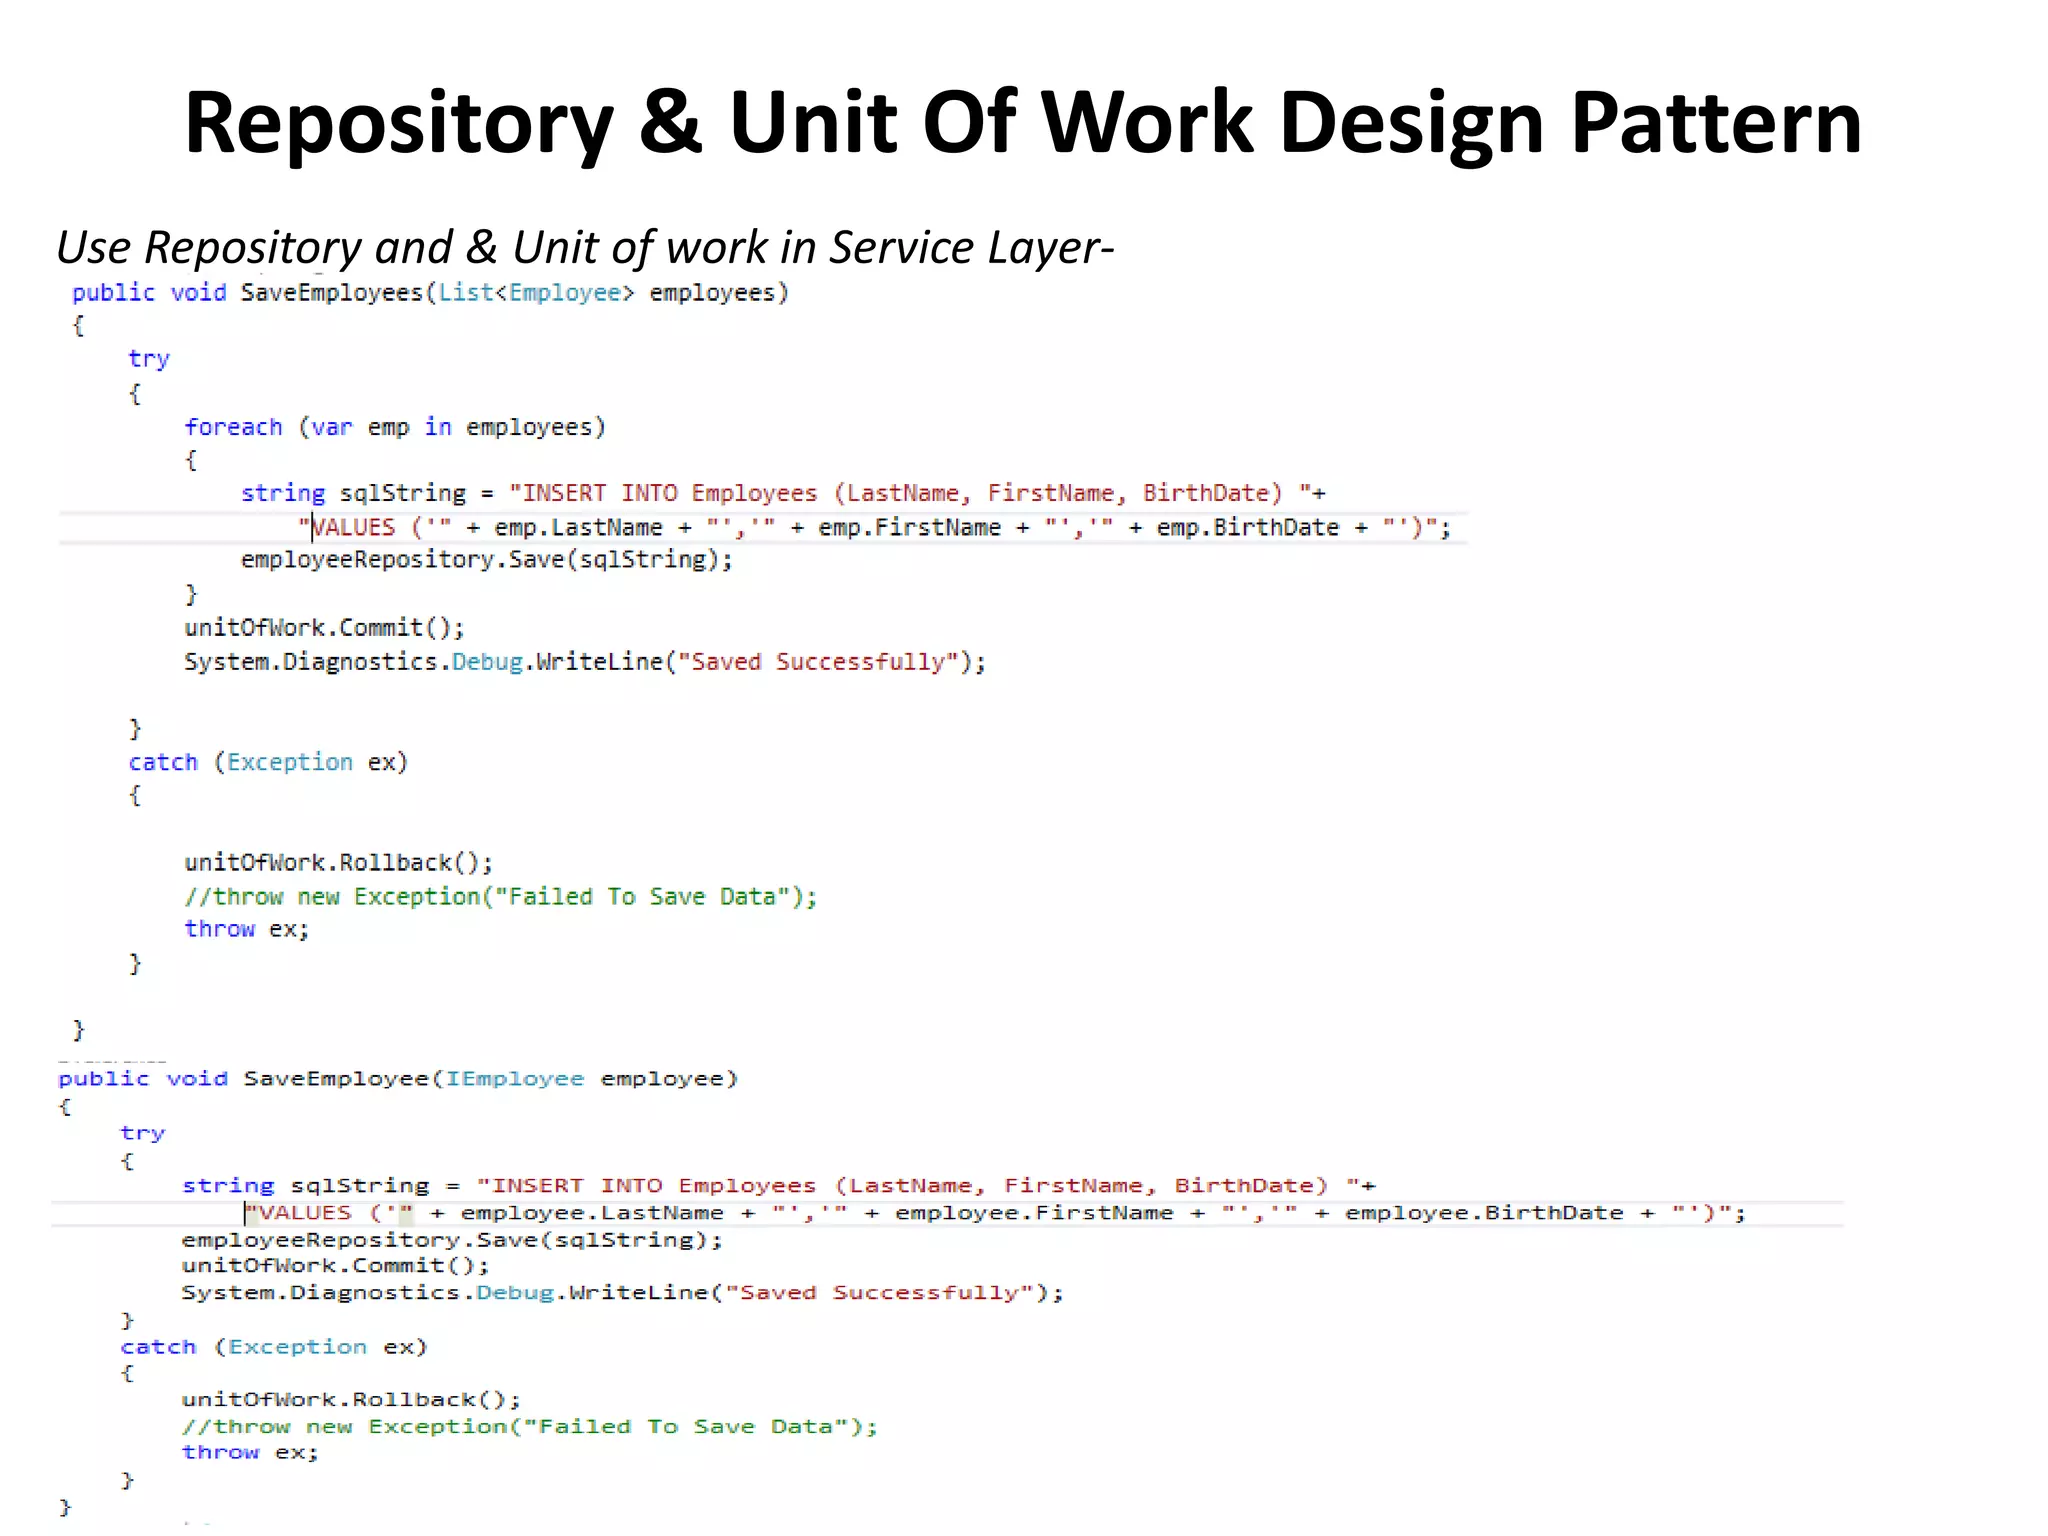Click the second comment '//throw new Exception("Failed To Save Data");'
The height and width of the screenshot is (1536, 2048).
tap(530, 1427)
